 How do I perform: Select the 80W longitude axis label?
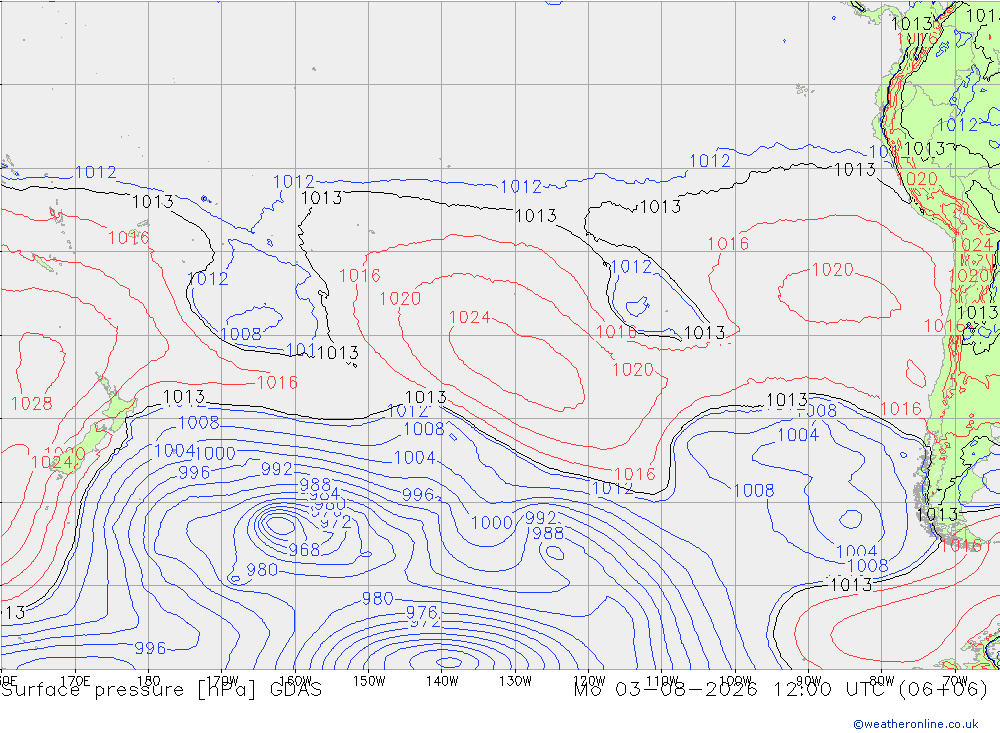click(x=882, y=681)
